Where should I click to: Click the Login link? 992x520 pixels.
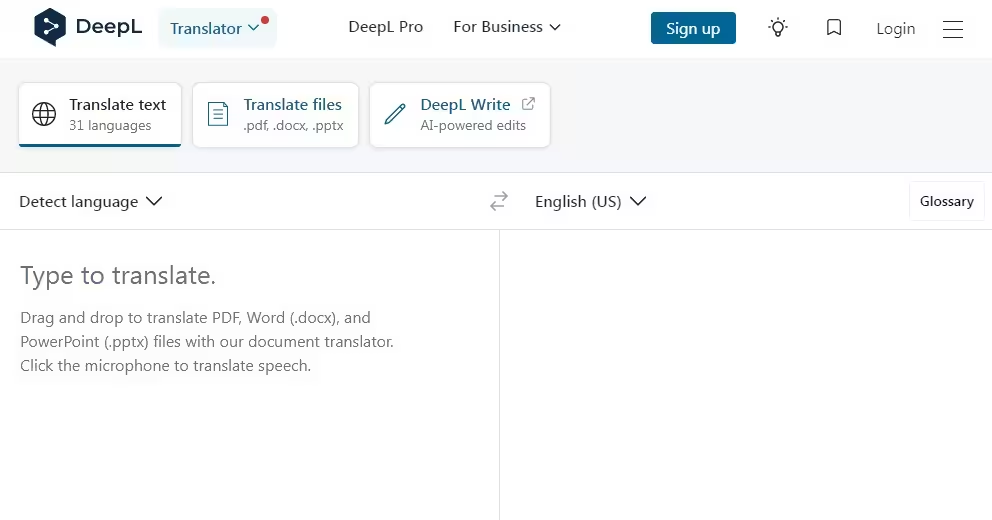coord(895,29)
